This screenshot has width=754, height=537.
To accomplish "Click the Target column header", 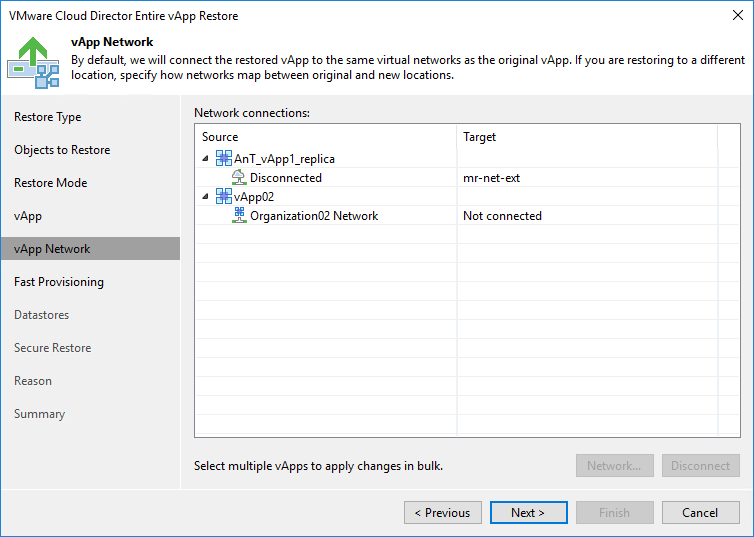I will [x=587, y=137].
